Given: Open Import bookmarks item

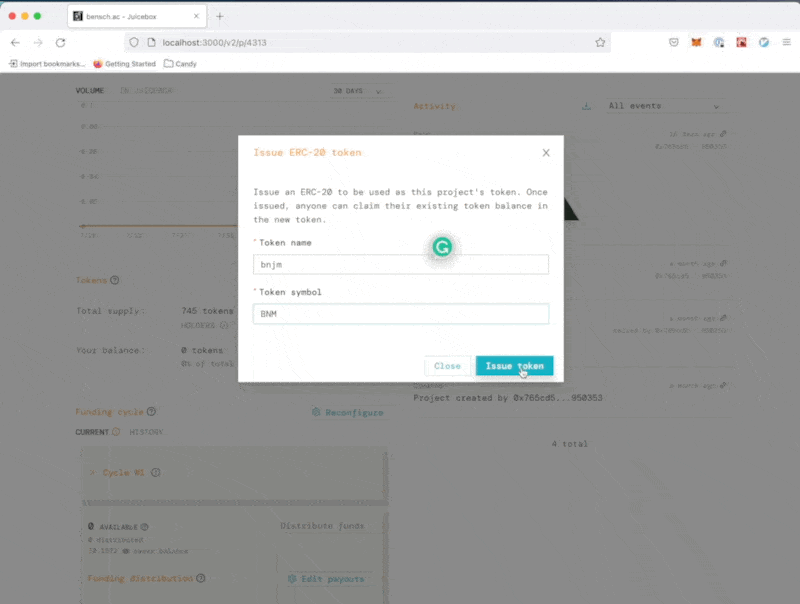Looking at the screenshot, I should tap(46, 64).
